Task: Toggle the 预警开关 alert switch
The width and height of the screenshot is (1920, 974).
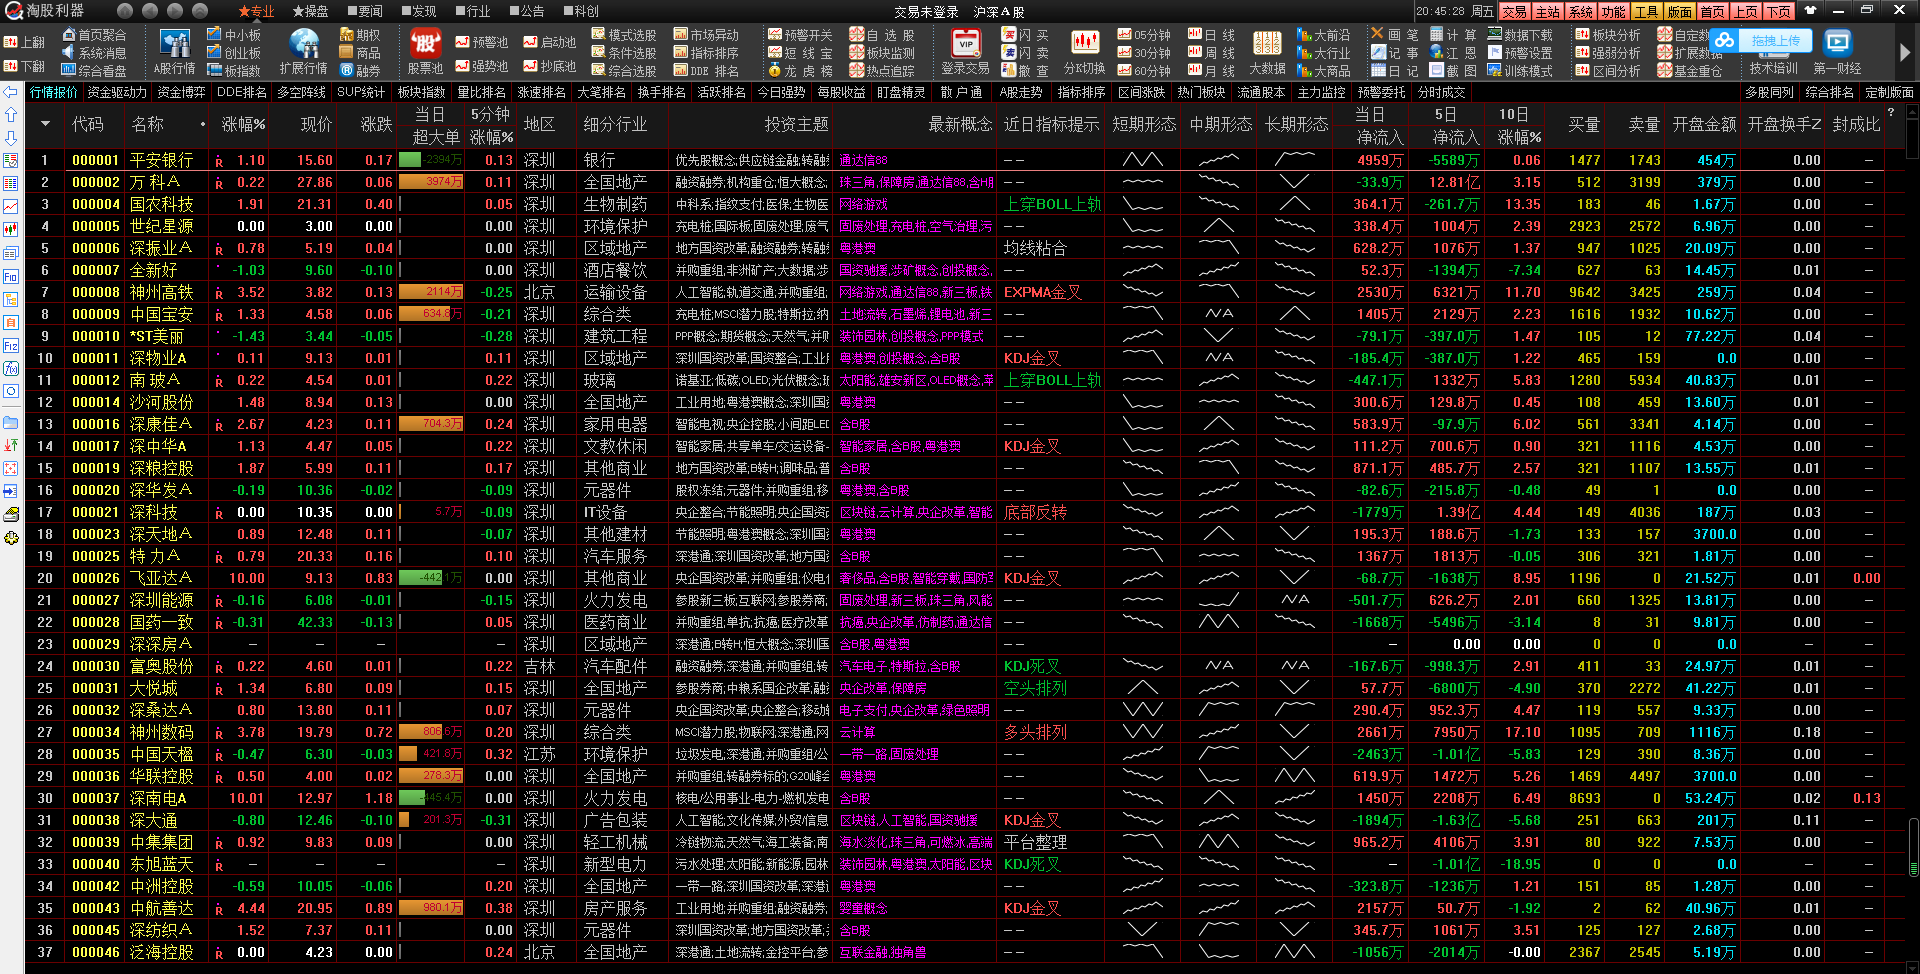Action: coord(800,35)
